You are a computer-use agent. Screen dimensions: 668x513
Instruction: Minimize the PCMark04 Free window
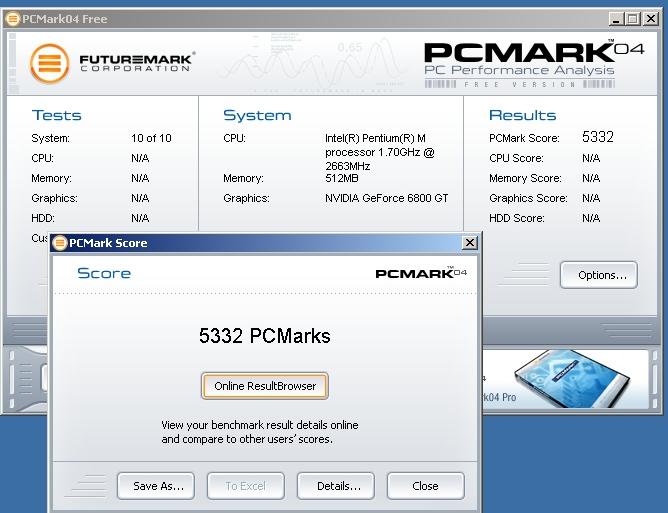tap(616, 19)
